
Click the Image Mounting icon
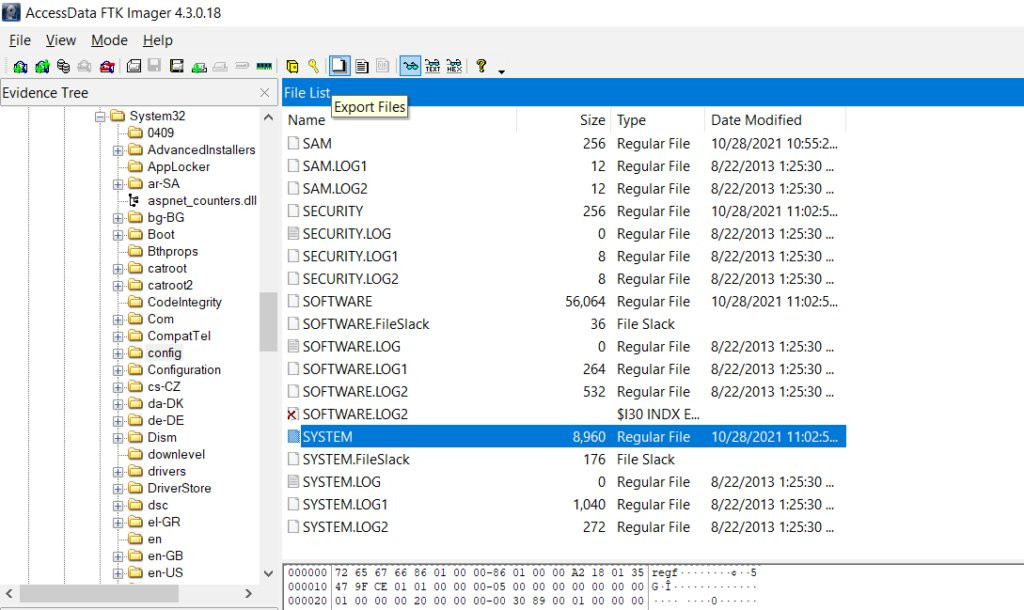coord(63,66)
